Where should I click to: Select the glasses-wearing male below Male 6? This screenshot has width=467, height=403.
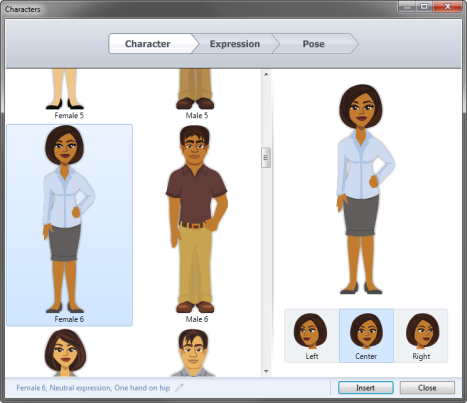click(193, 353)
